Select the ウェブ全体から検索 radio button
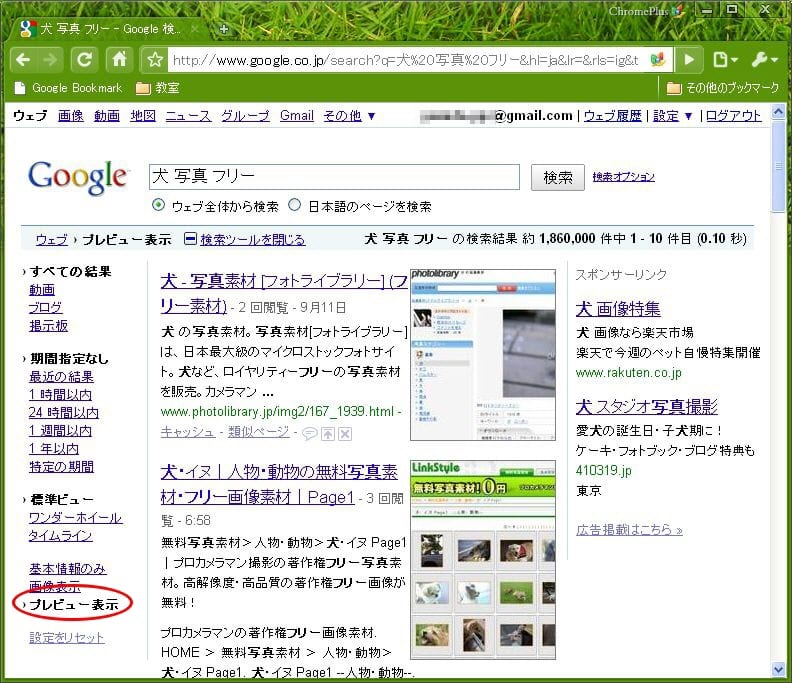Image resolution: width=792 pixels, height=683 pixels. (158, 206)
